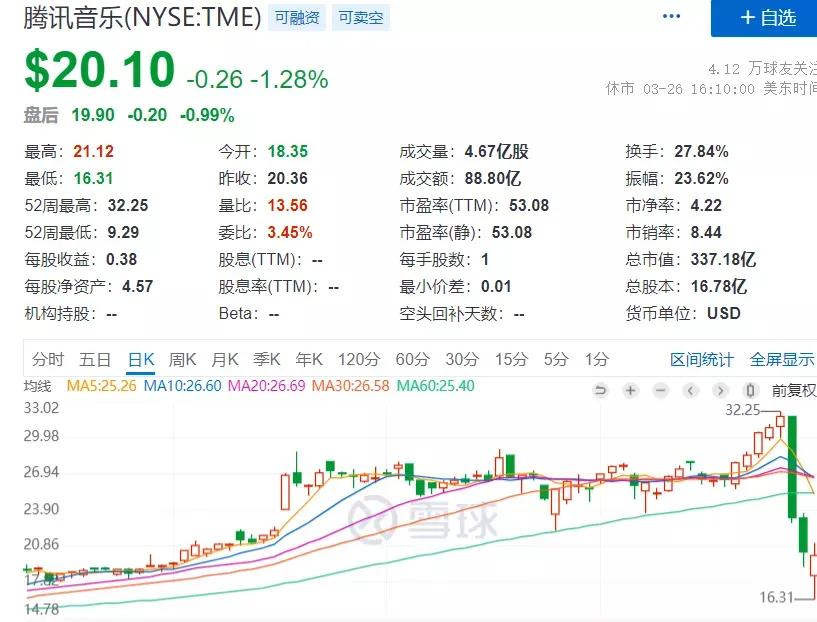Open the mobile/QR icon beside 前复权
Screen dimensions: 817x622
750,390
